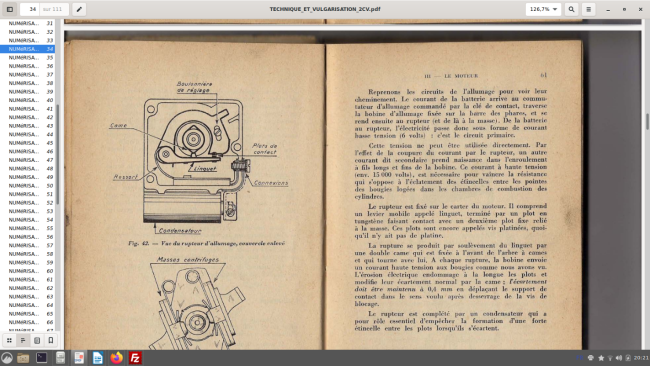Launch FileZilla from the taskbar

(135, 358)
